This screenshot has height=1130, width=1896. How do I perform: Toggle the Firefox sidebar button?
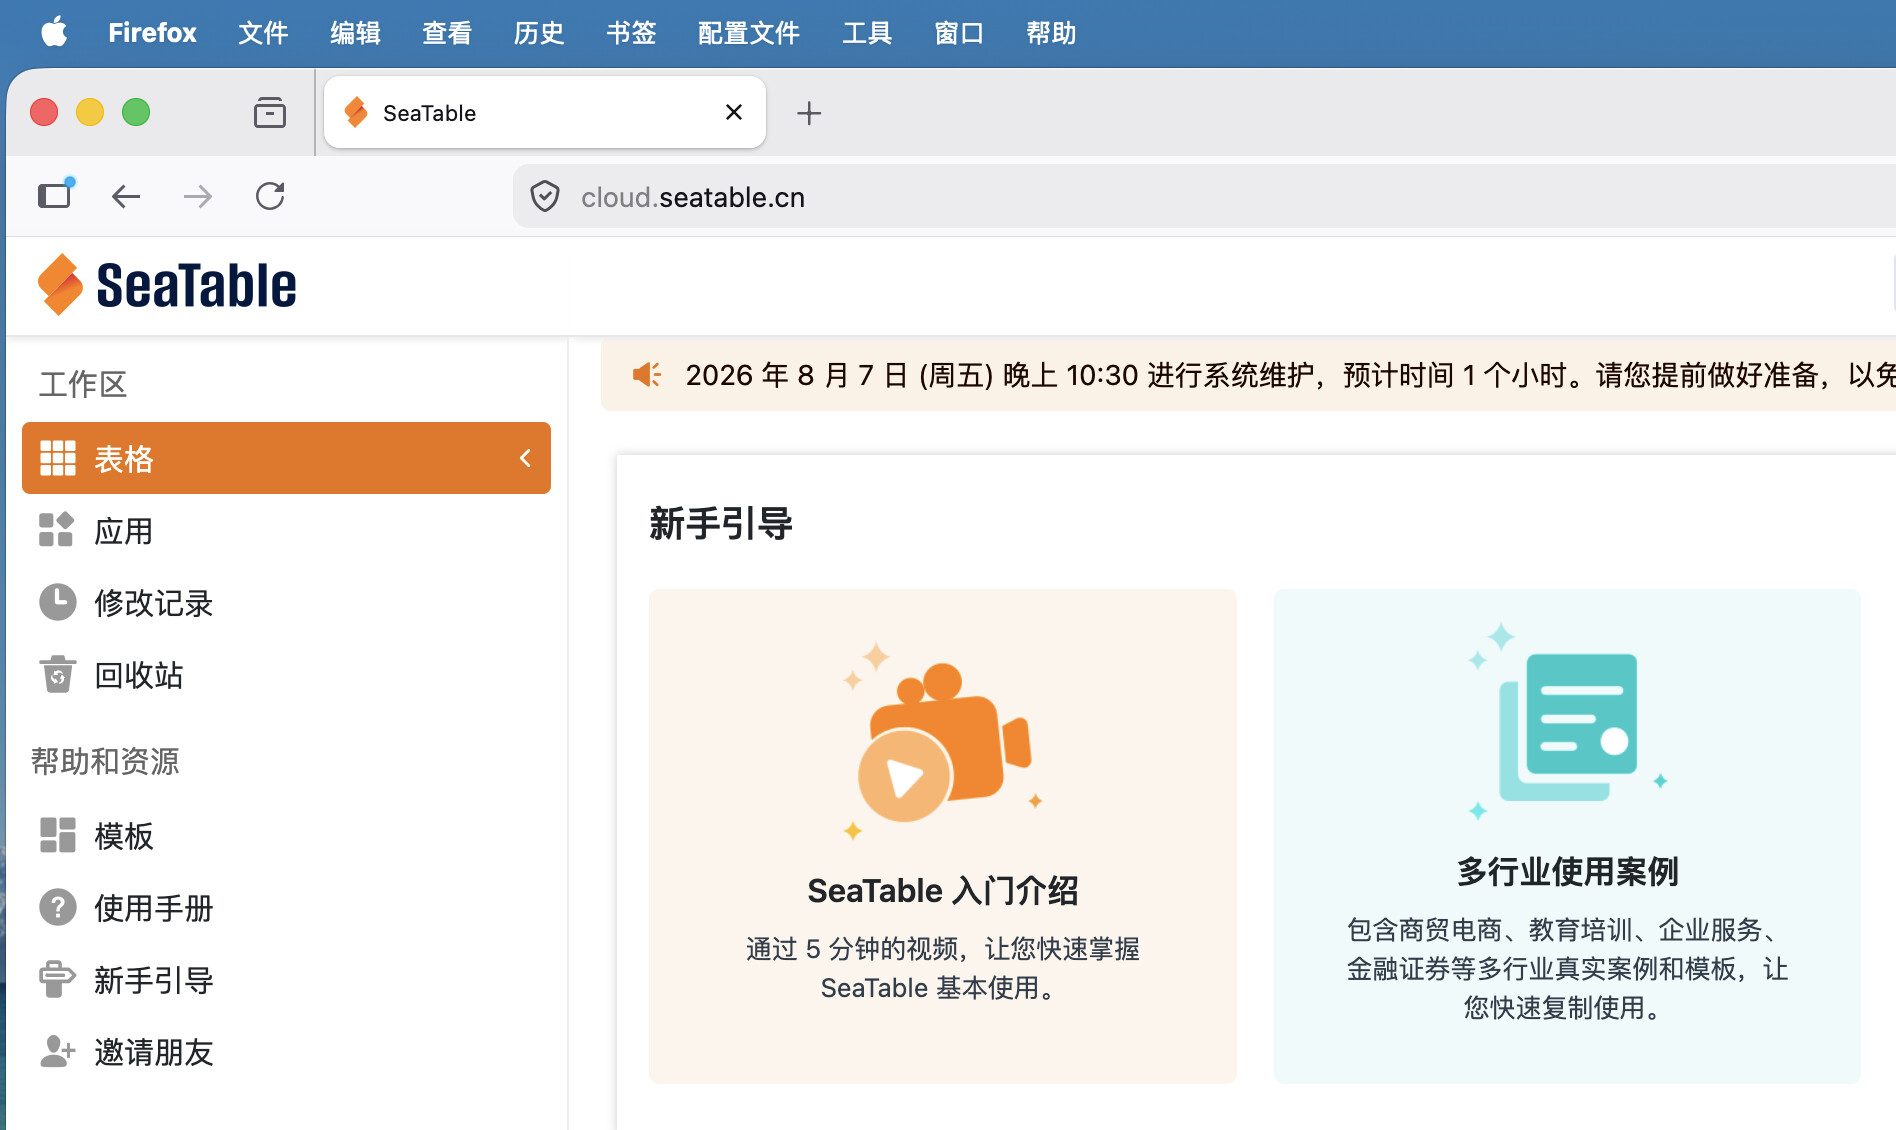[x=56, y=194]
